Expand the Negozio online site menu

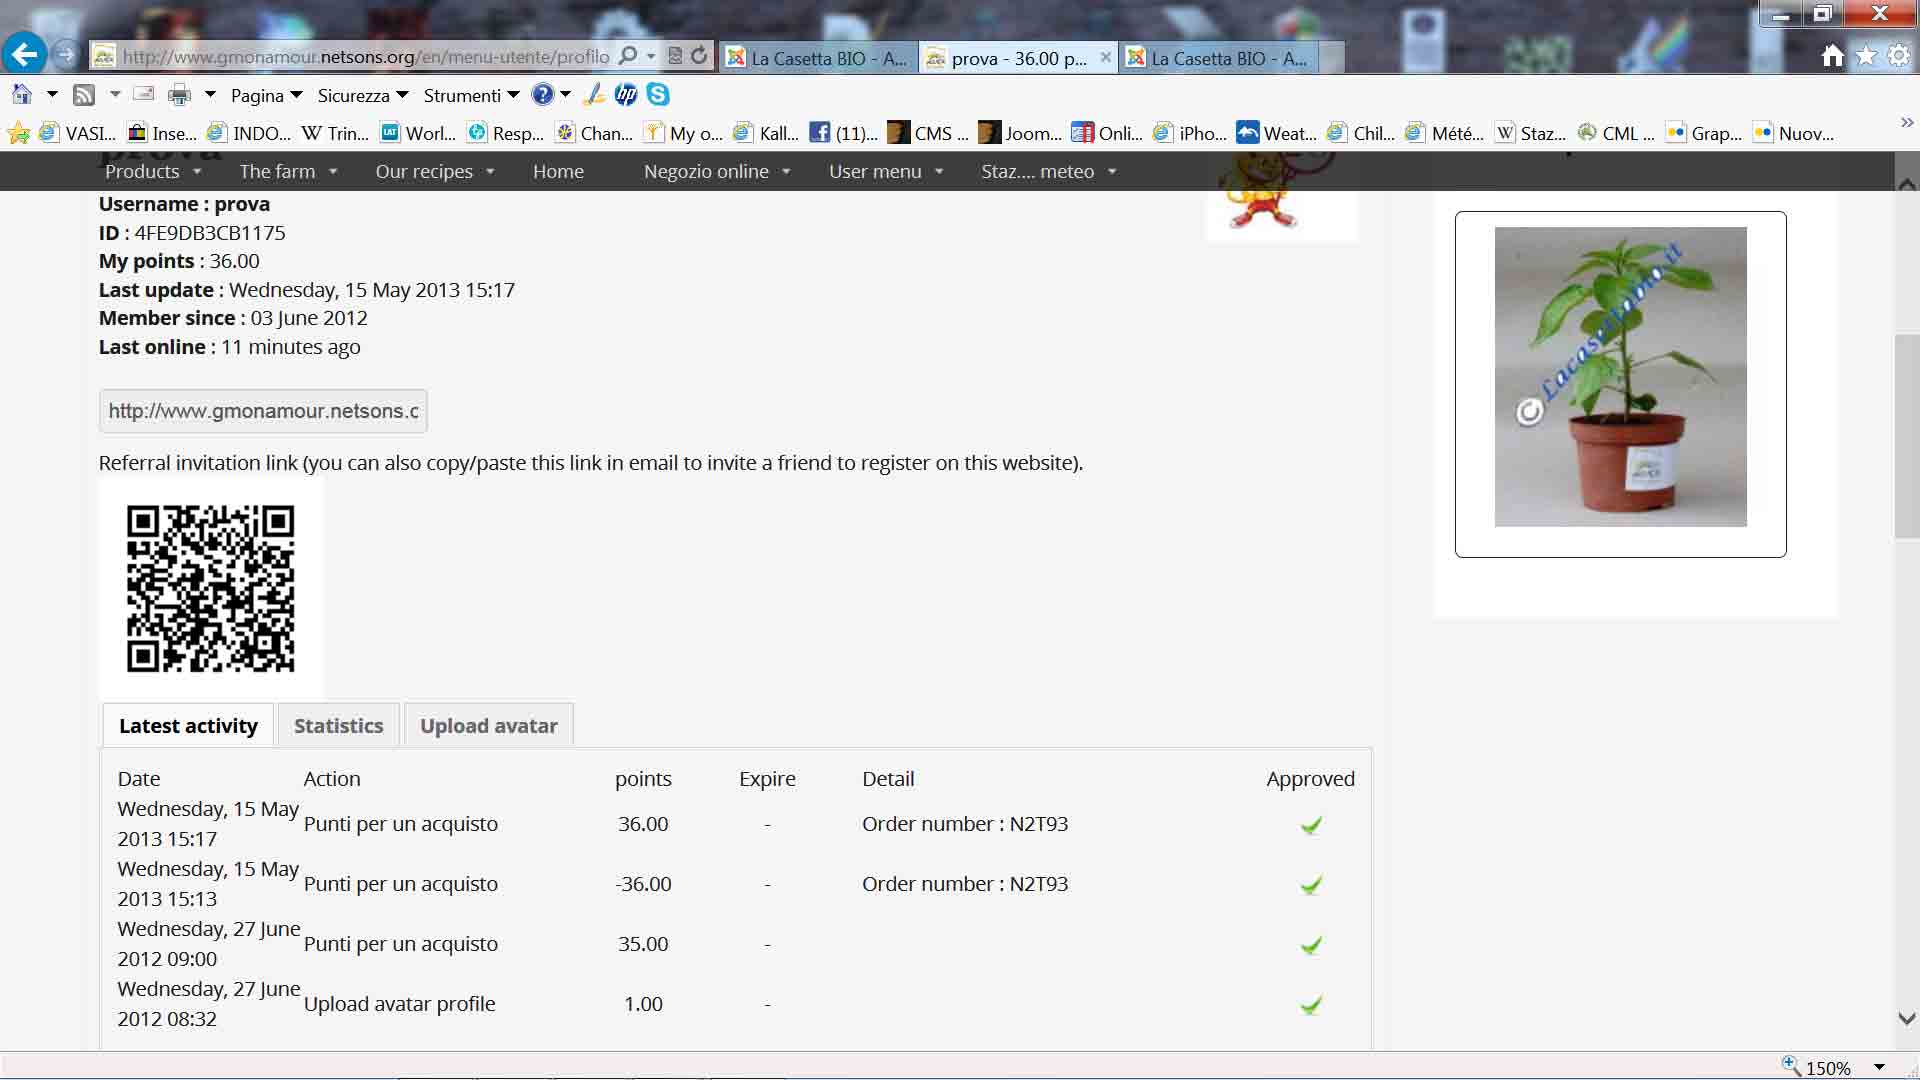pyautogui.click(x=716, y=172)
